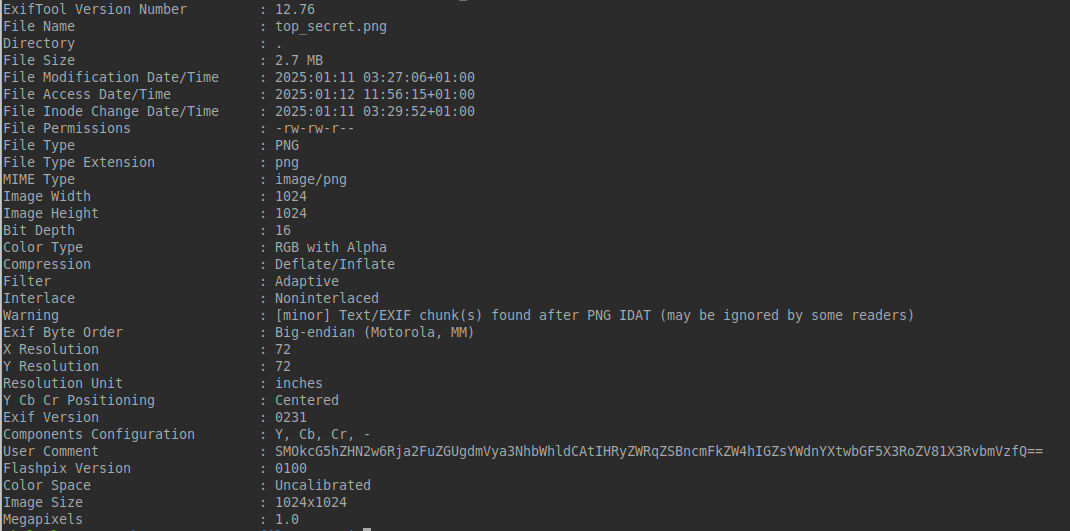This screenshot has height=531, width=1070.
Task: Click the Interlace value Noninterlaced
Action: pos(327,298)
